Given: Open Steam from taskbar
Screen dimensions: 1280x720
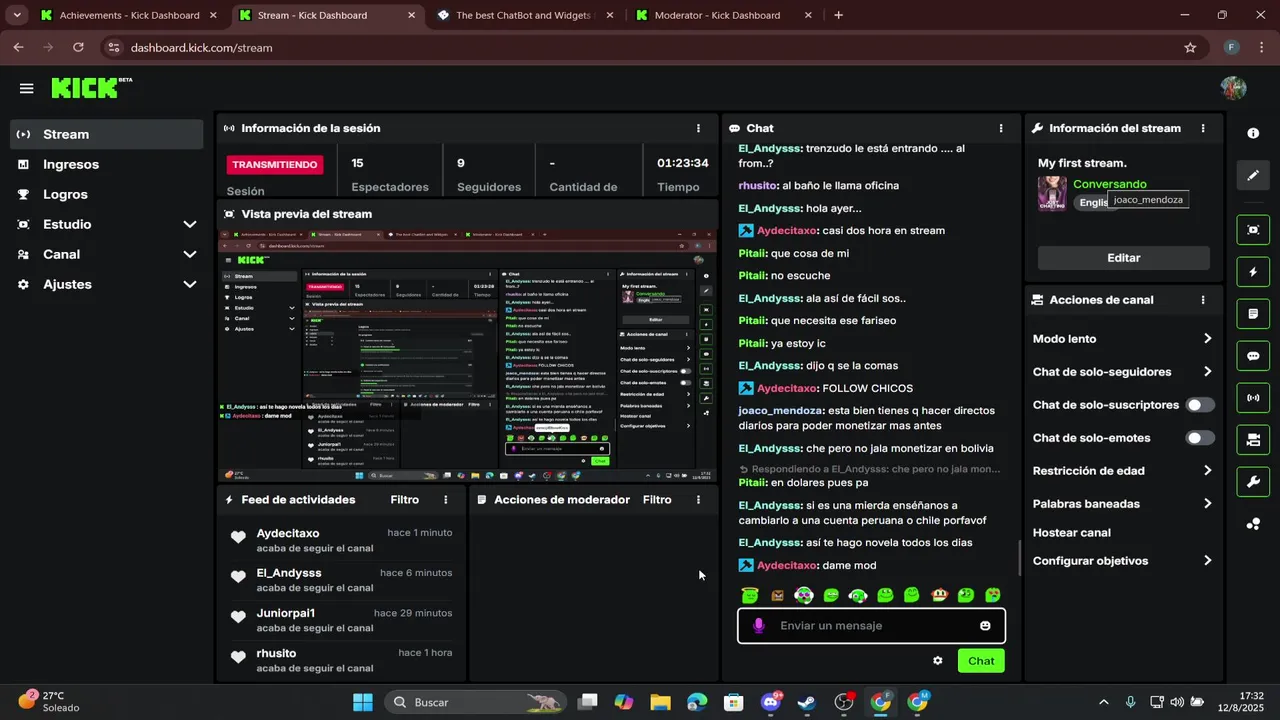Looking at the screenshot, I should 806,702.
